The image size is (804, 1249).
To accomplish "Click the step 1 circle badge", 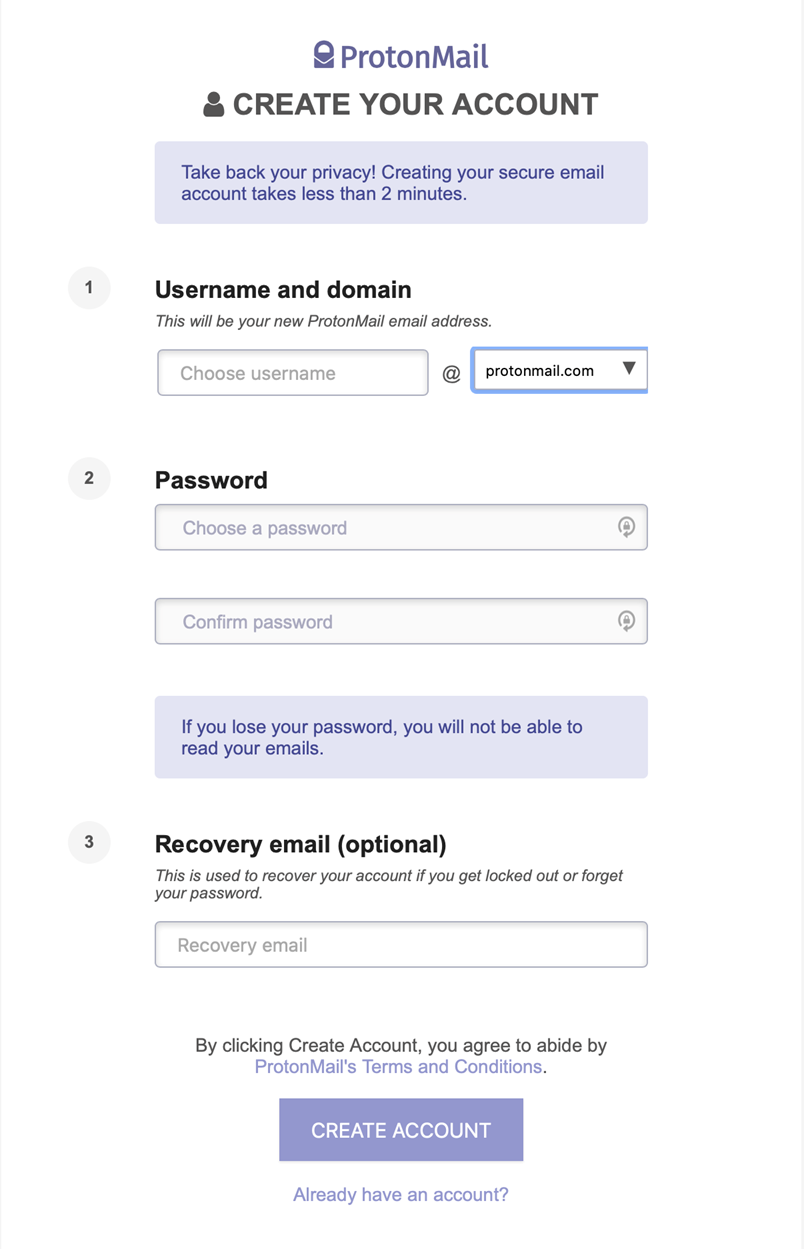I will [x=89, y=288].
